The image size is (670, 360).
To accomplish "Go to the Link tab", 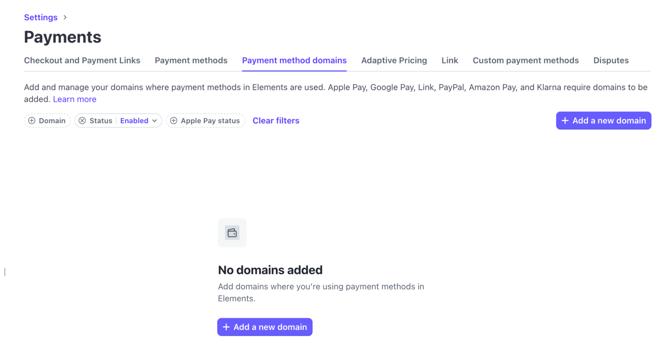I will click(x=450, y=60).
